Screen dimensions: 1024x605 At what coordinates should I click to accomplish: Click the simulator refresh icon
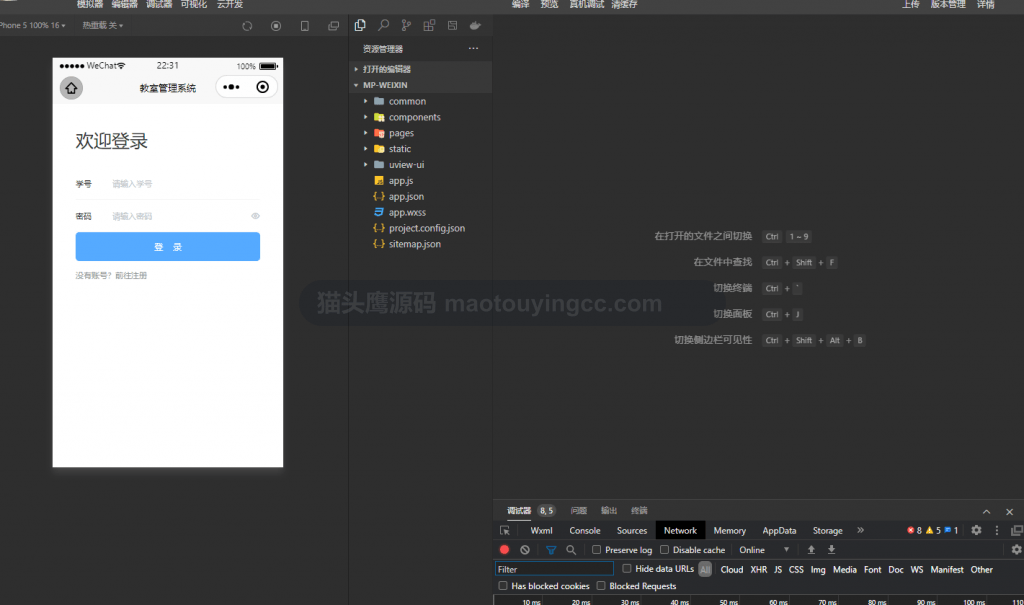click(x=247, y=26)
